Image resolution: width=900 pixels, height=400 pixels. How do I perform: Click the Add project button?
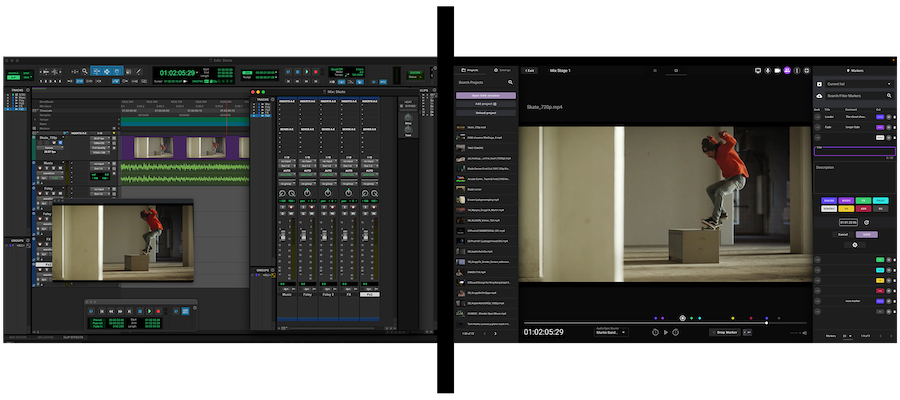point(486,104)
